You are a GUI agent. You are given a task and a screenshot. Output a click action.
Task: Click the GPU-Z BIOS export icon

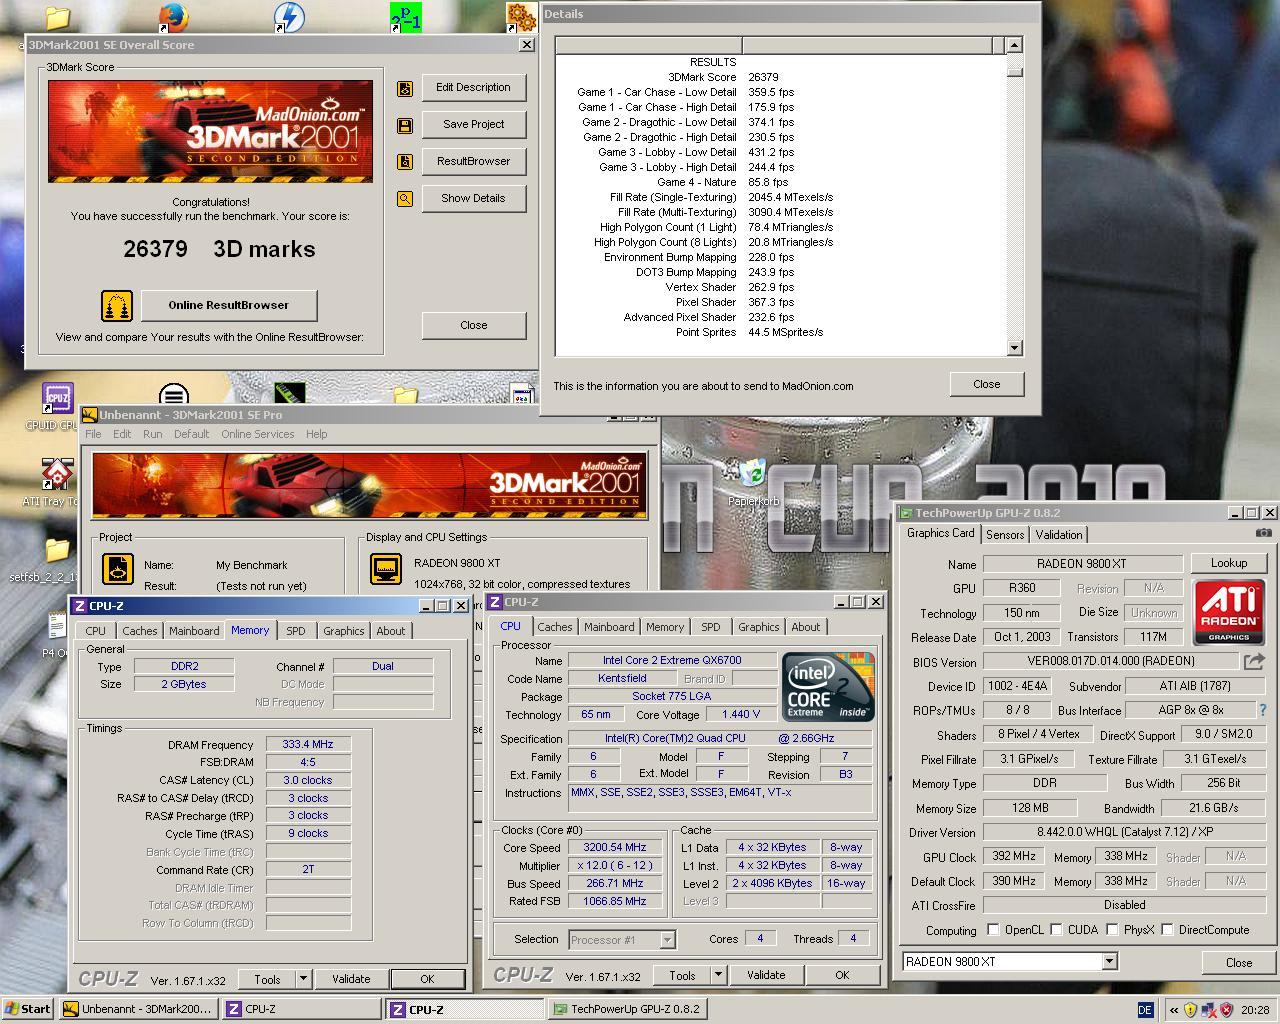click(x=1254, y=661)
